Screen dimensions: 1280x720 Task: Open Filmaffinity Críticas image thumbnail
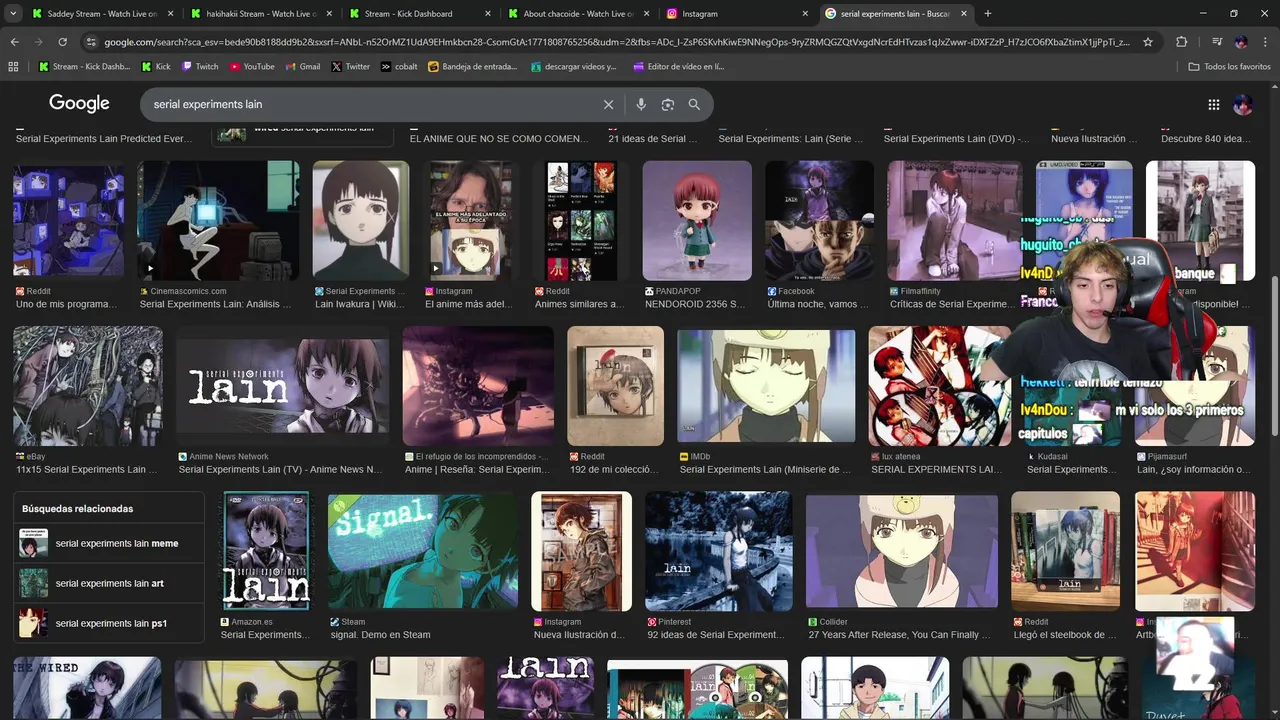[954, 221]
